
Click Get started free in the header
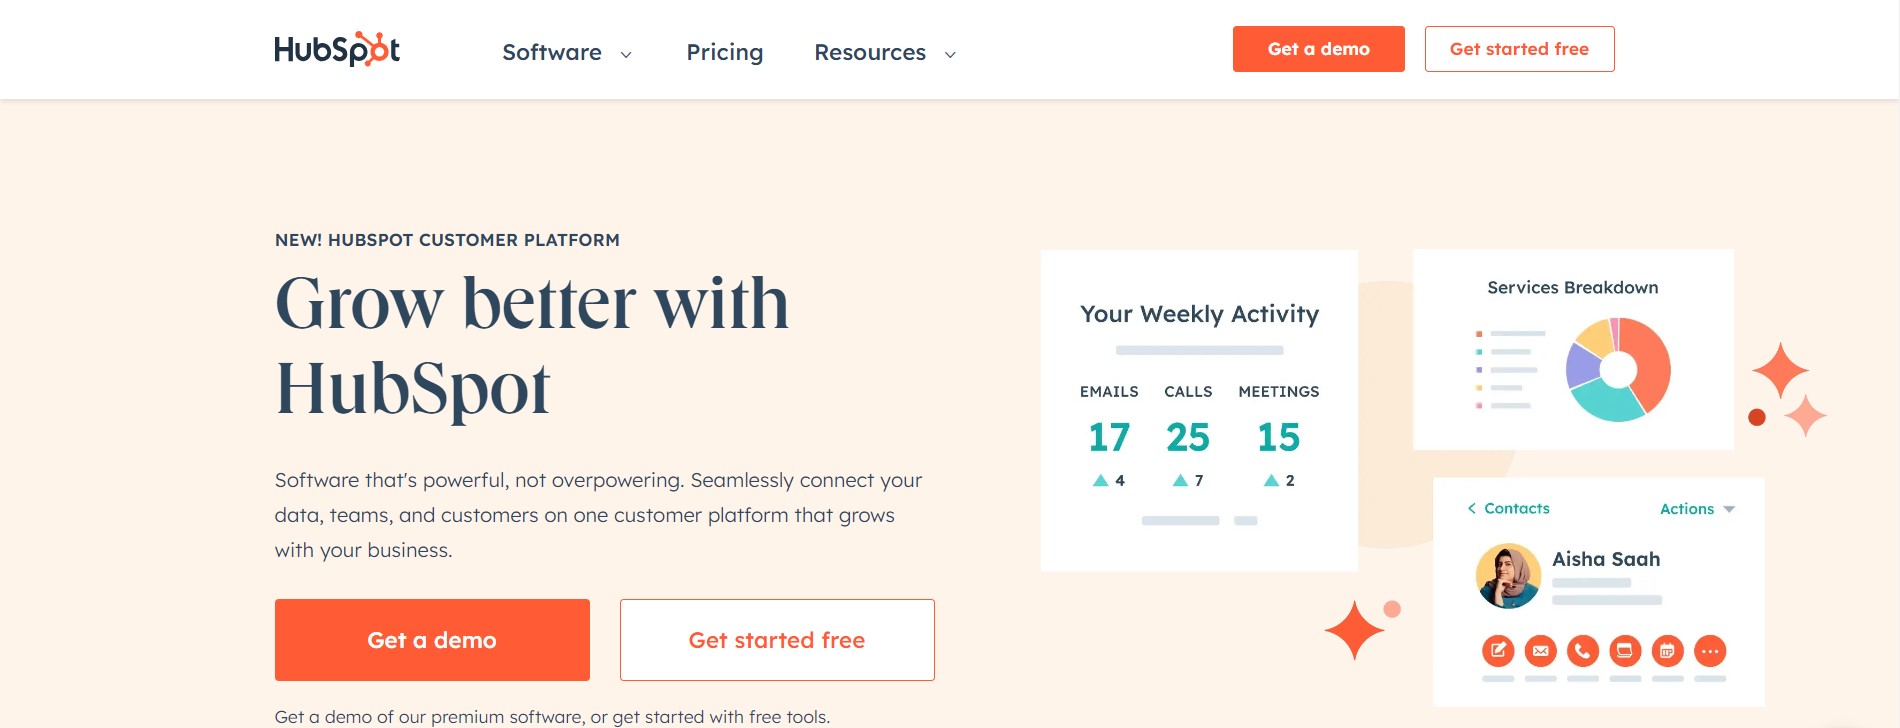click(1519, 49)
